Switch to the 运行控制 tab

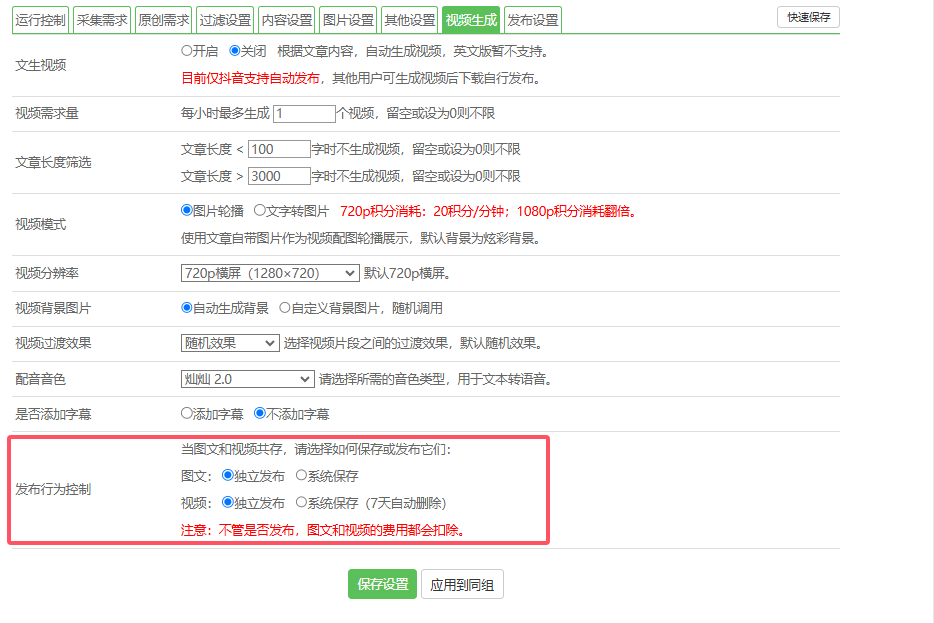tap(42, 20)
